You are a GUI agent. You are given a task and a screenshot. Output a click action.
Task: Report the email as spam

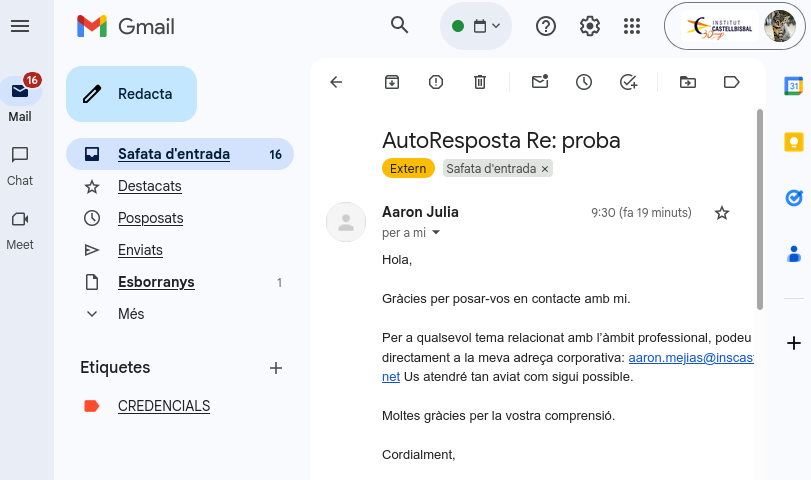(436, 82)
